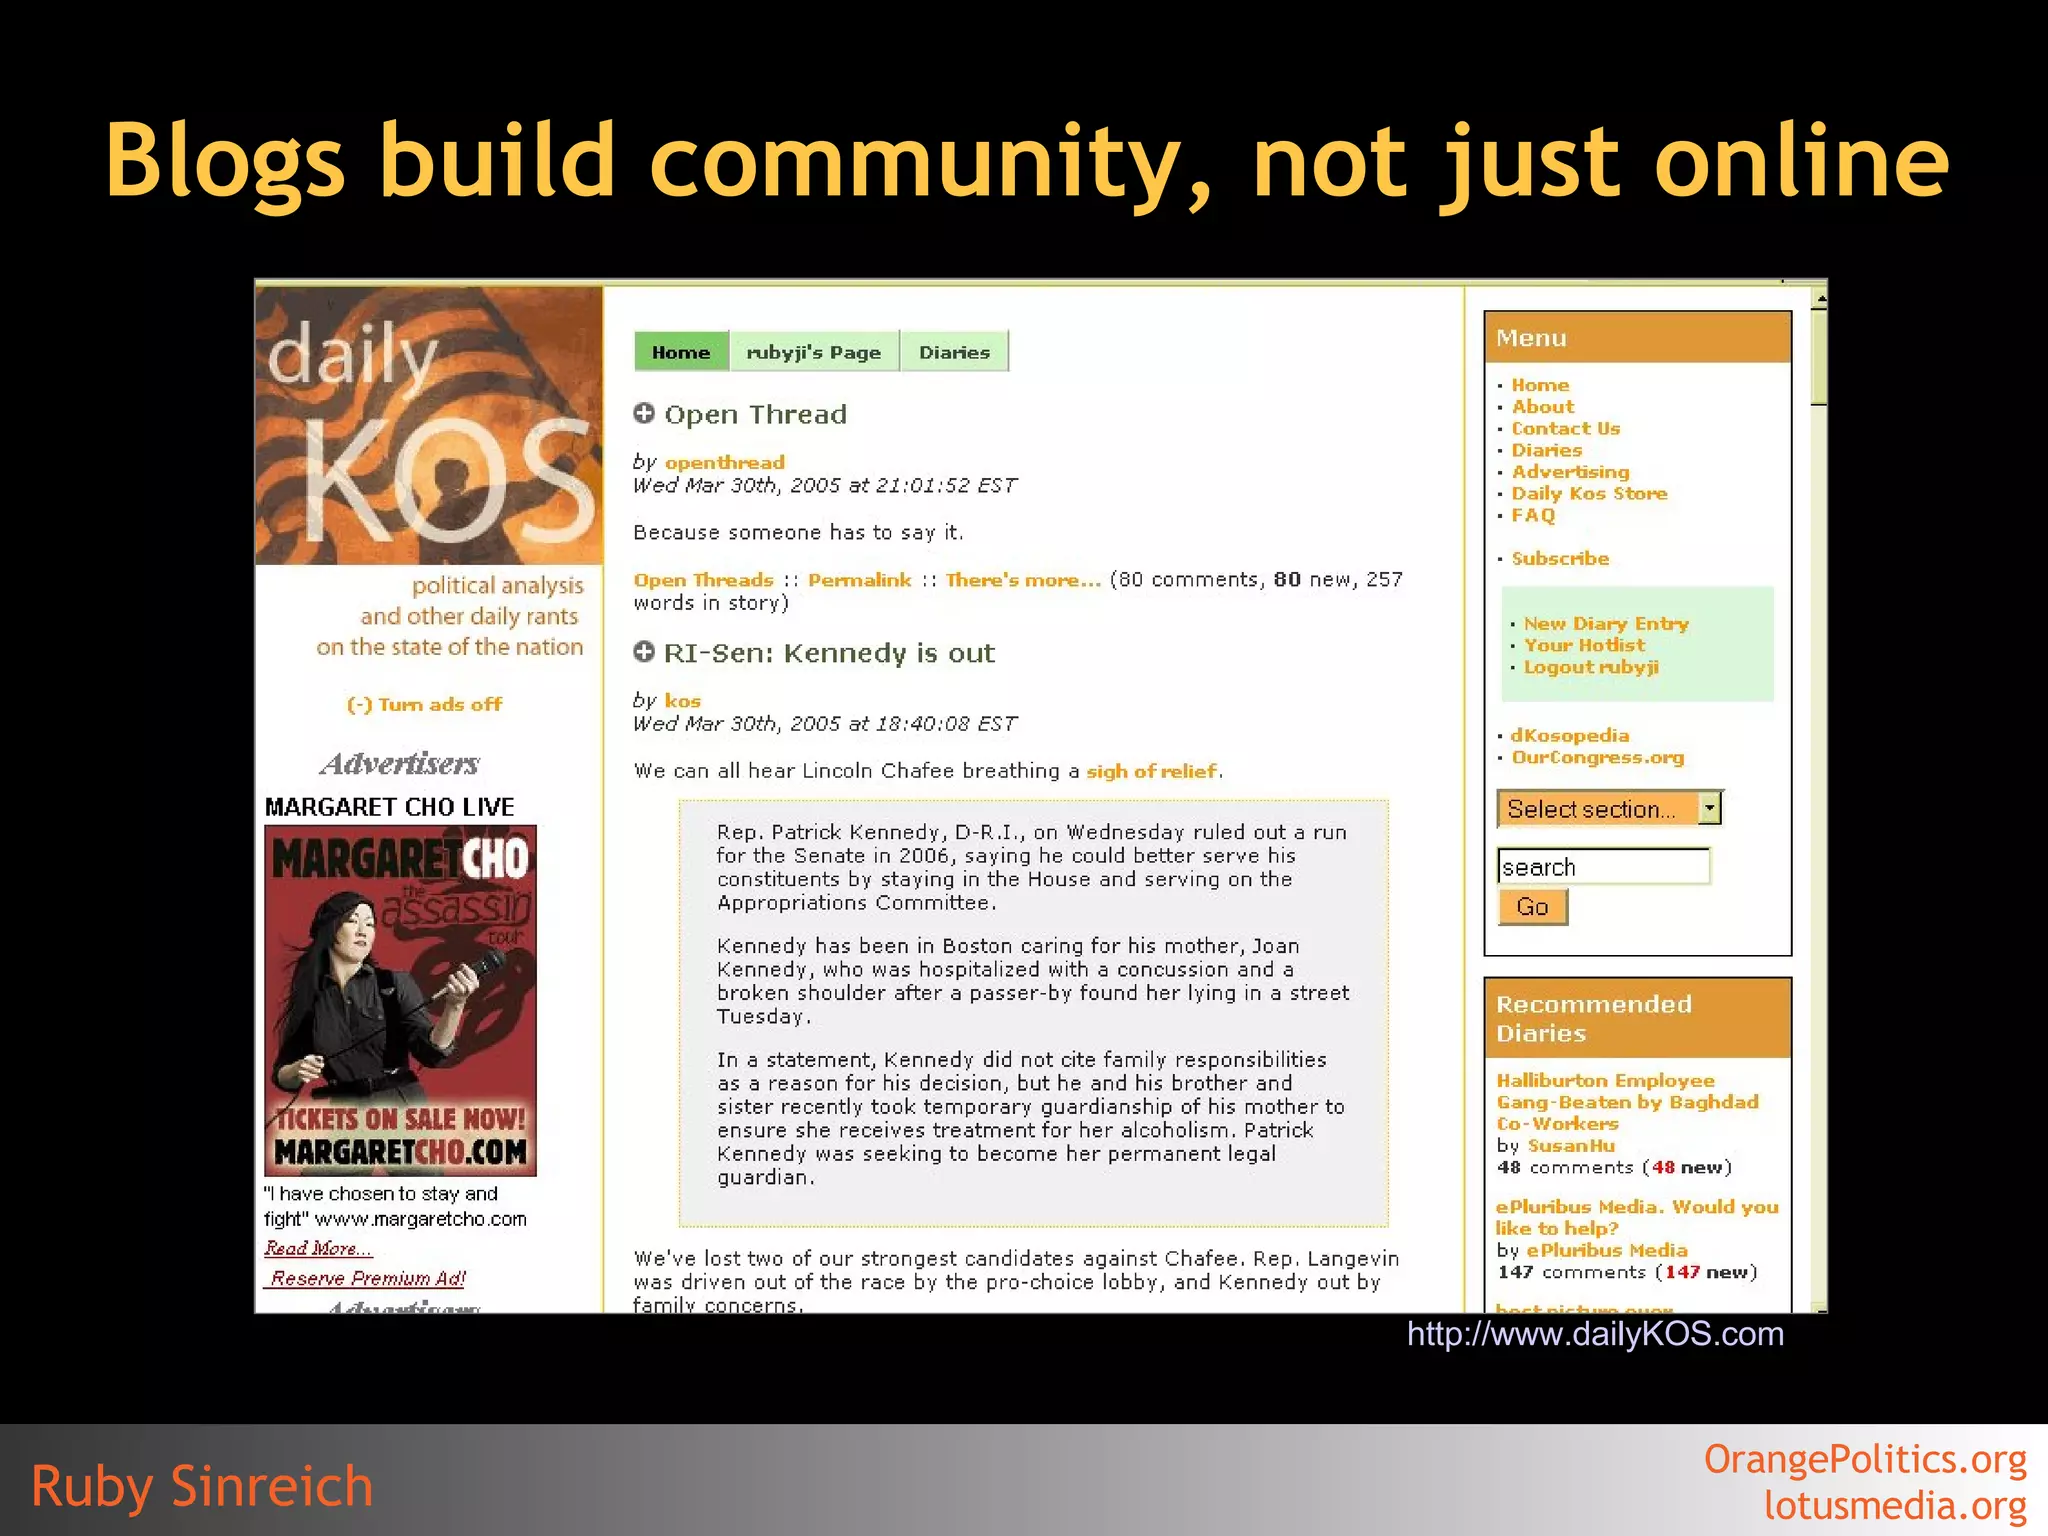Open Home in the Menu sidebar
The height and width of the screenshot is (1536, 2048).
1540,385
